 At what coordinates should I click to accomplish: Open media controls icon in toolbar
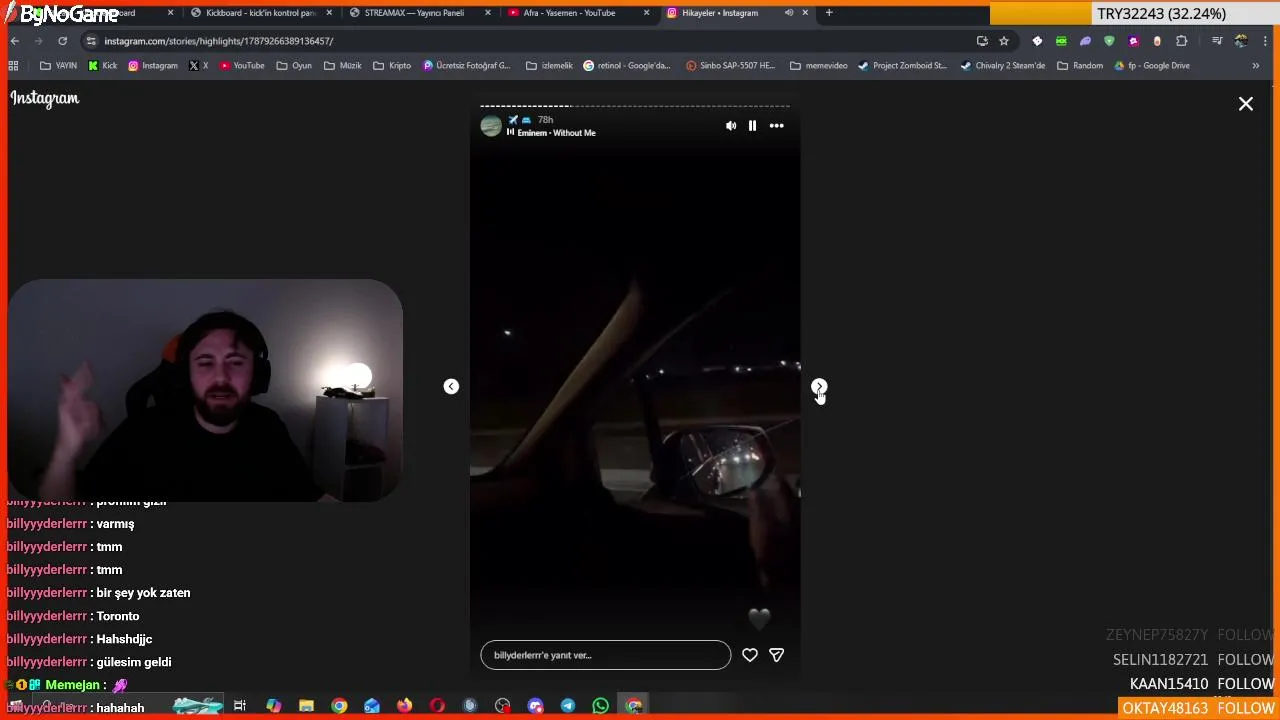click(x=1217, y=41)
